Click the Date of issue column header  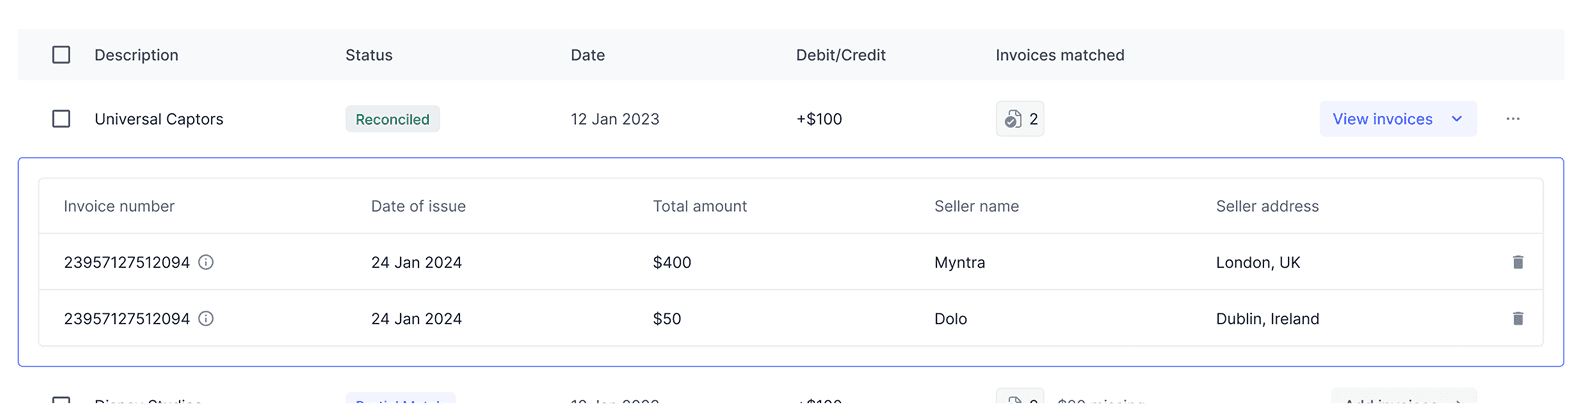pos(418,206)
